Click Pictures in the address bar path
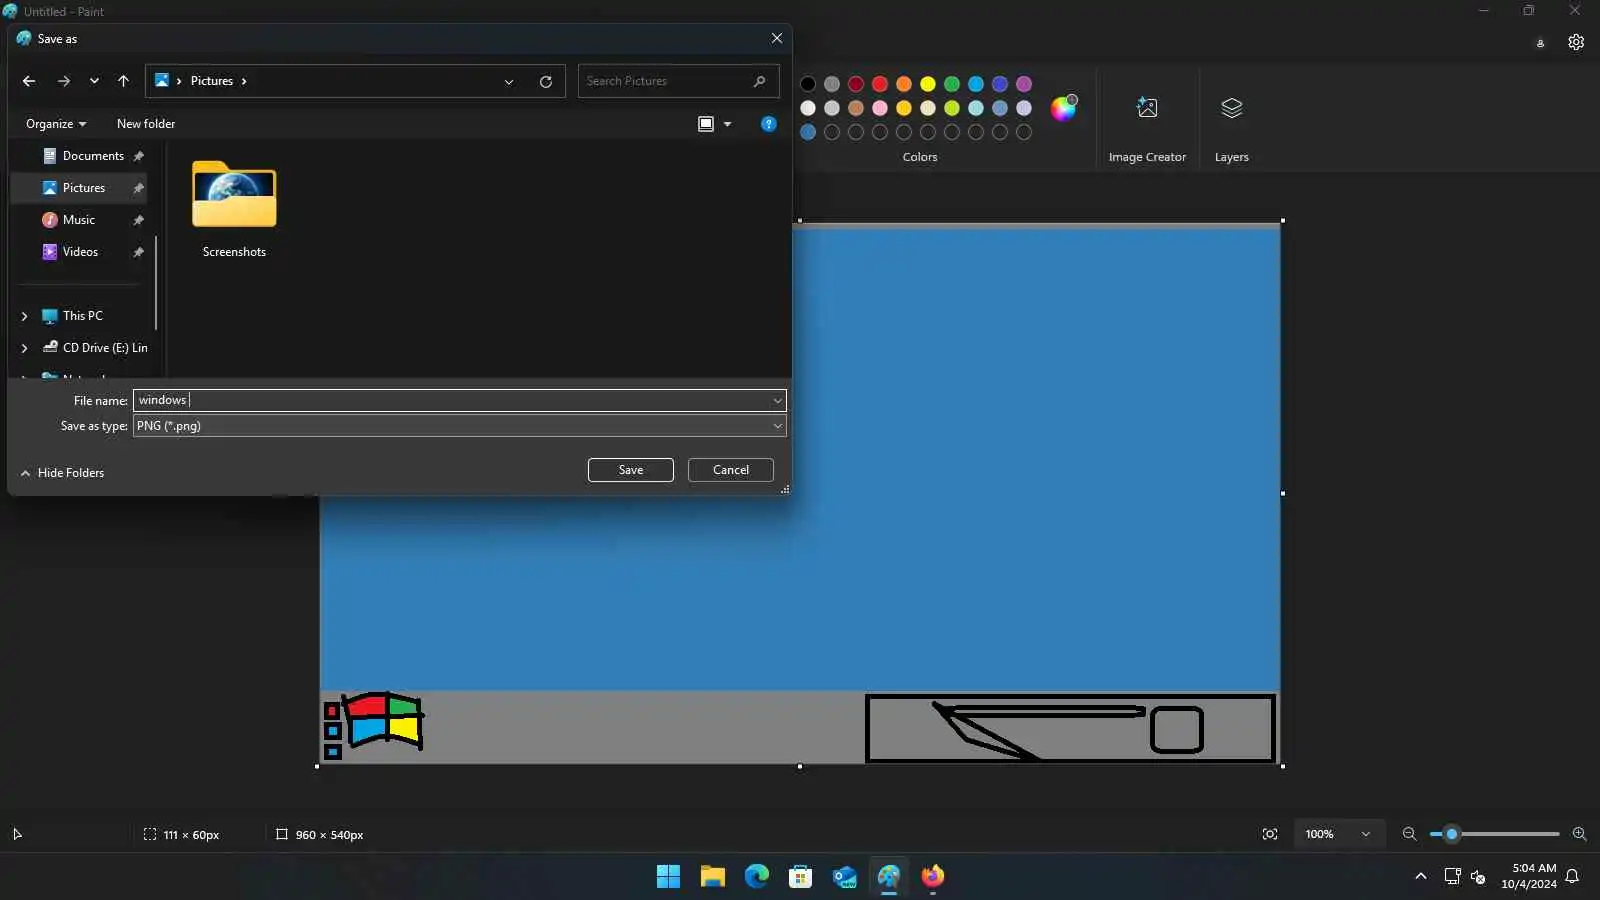Screen dimensions: 1600x900 [x=212, y=81]
